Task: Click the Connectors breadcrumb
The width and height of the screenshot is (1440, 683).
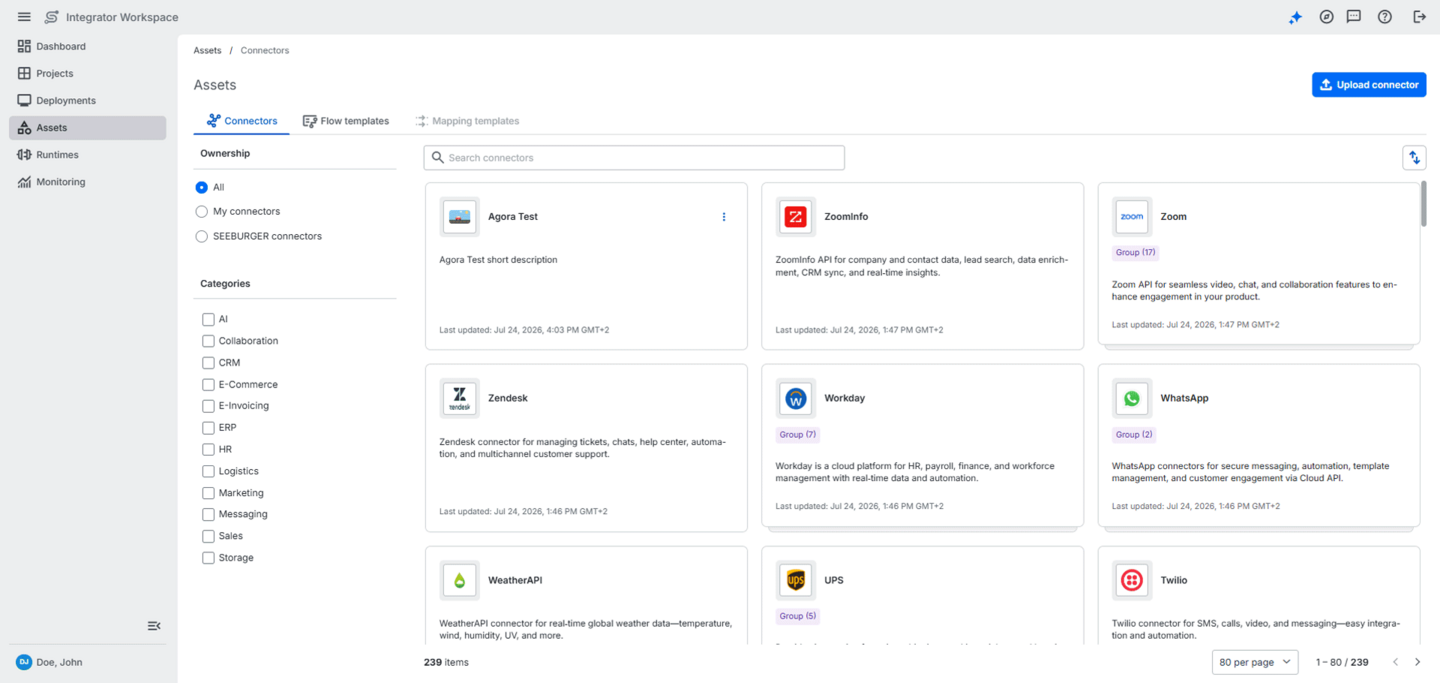Action: click(x=265, y=50)
